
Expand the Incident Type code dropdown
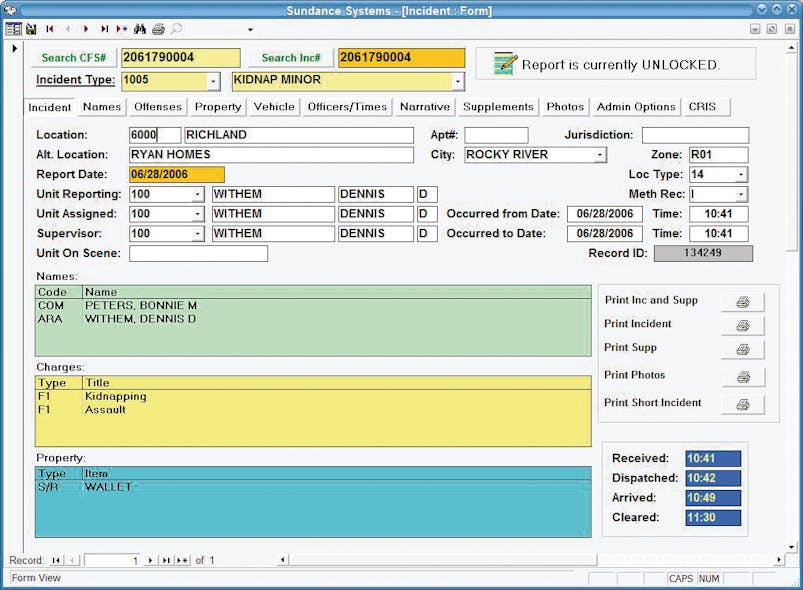coord(213,81)
